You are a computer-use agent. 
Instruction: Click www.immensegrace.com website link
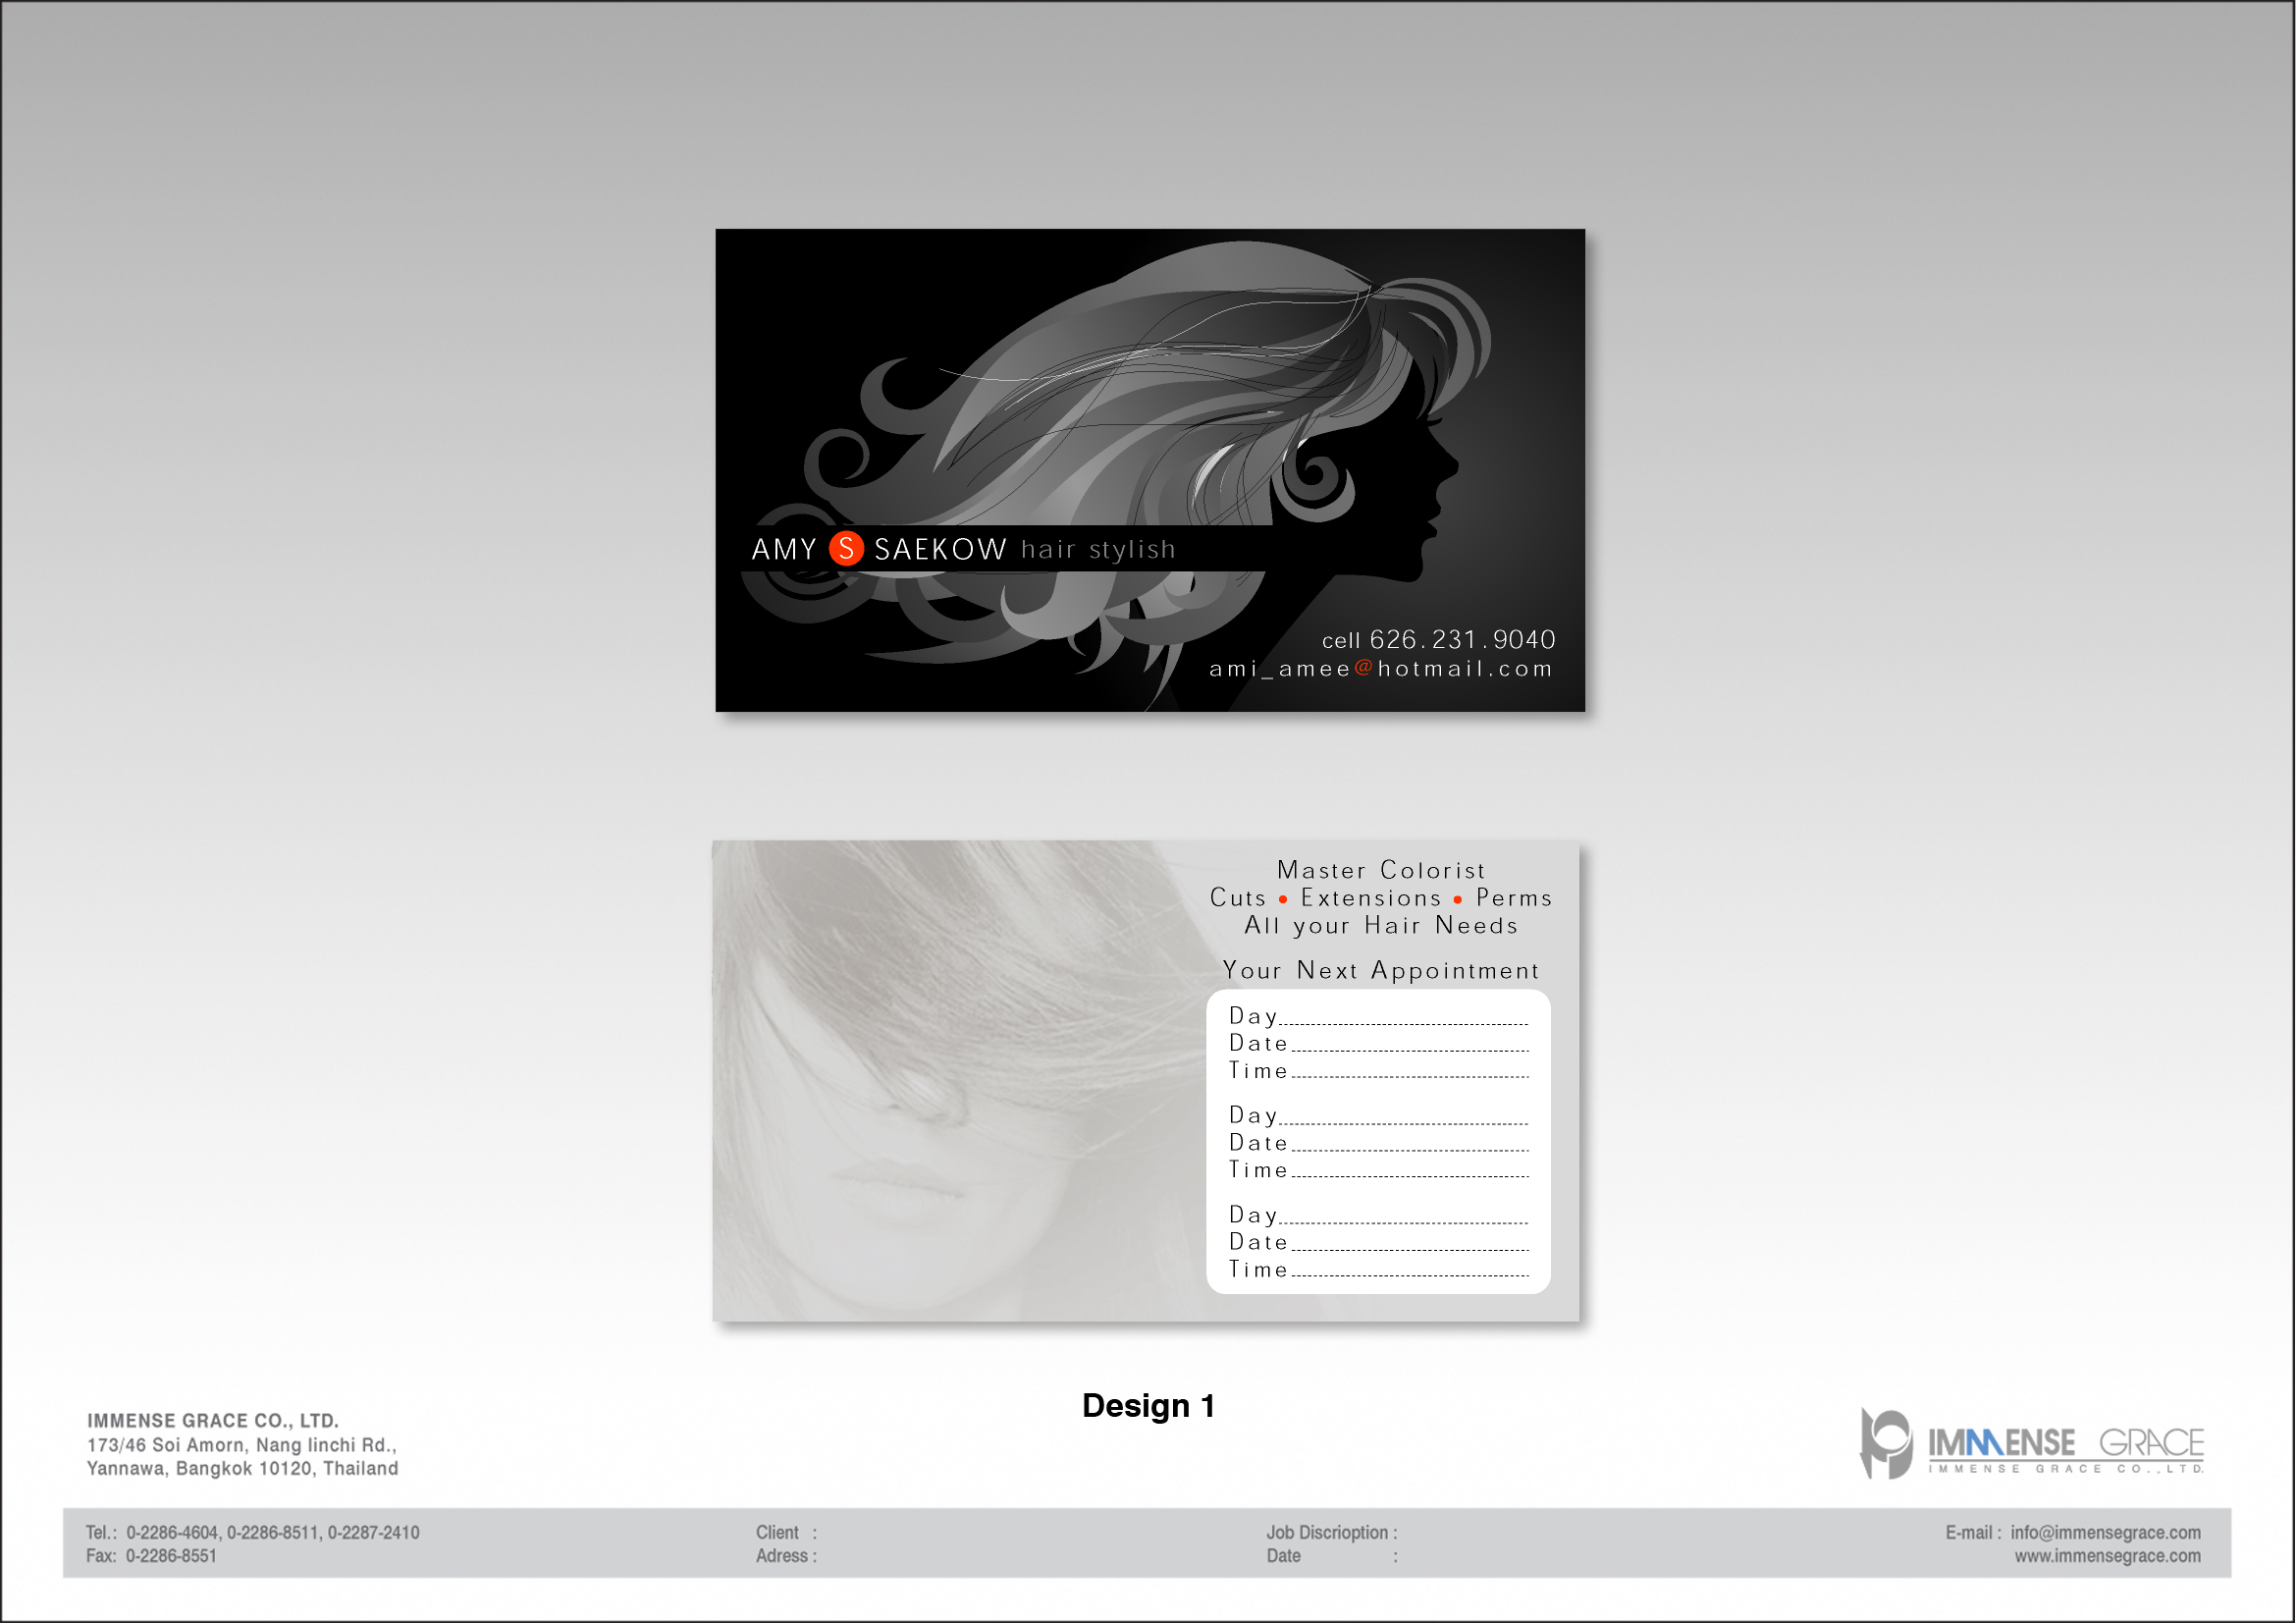pos(2107,1556)
